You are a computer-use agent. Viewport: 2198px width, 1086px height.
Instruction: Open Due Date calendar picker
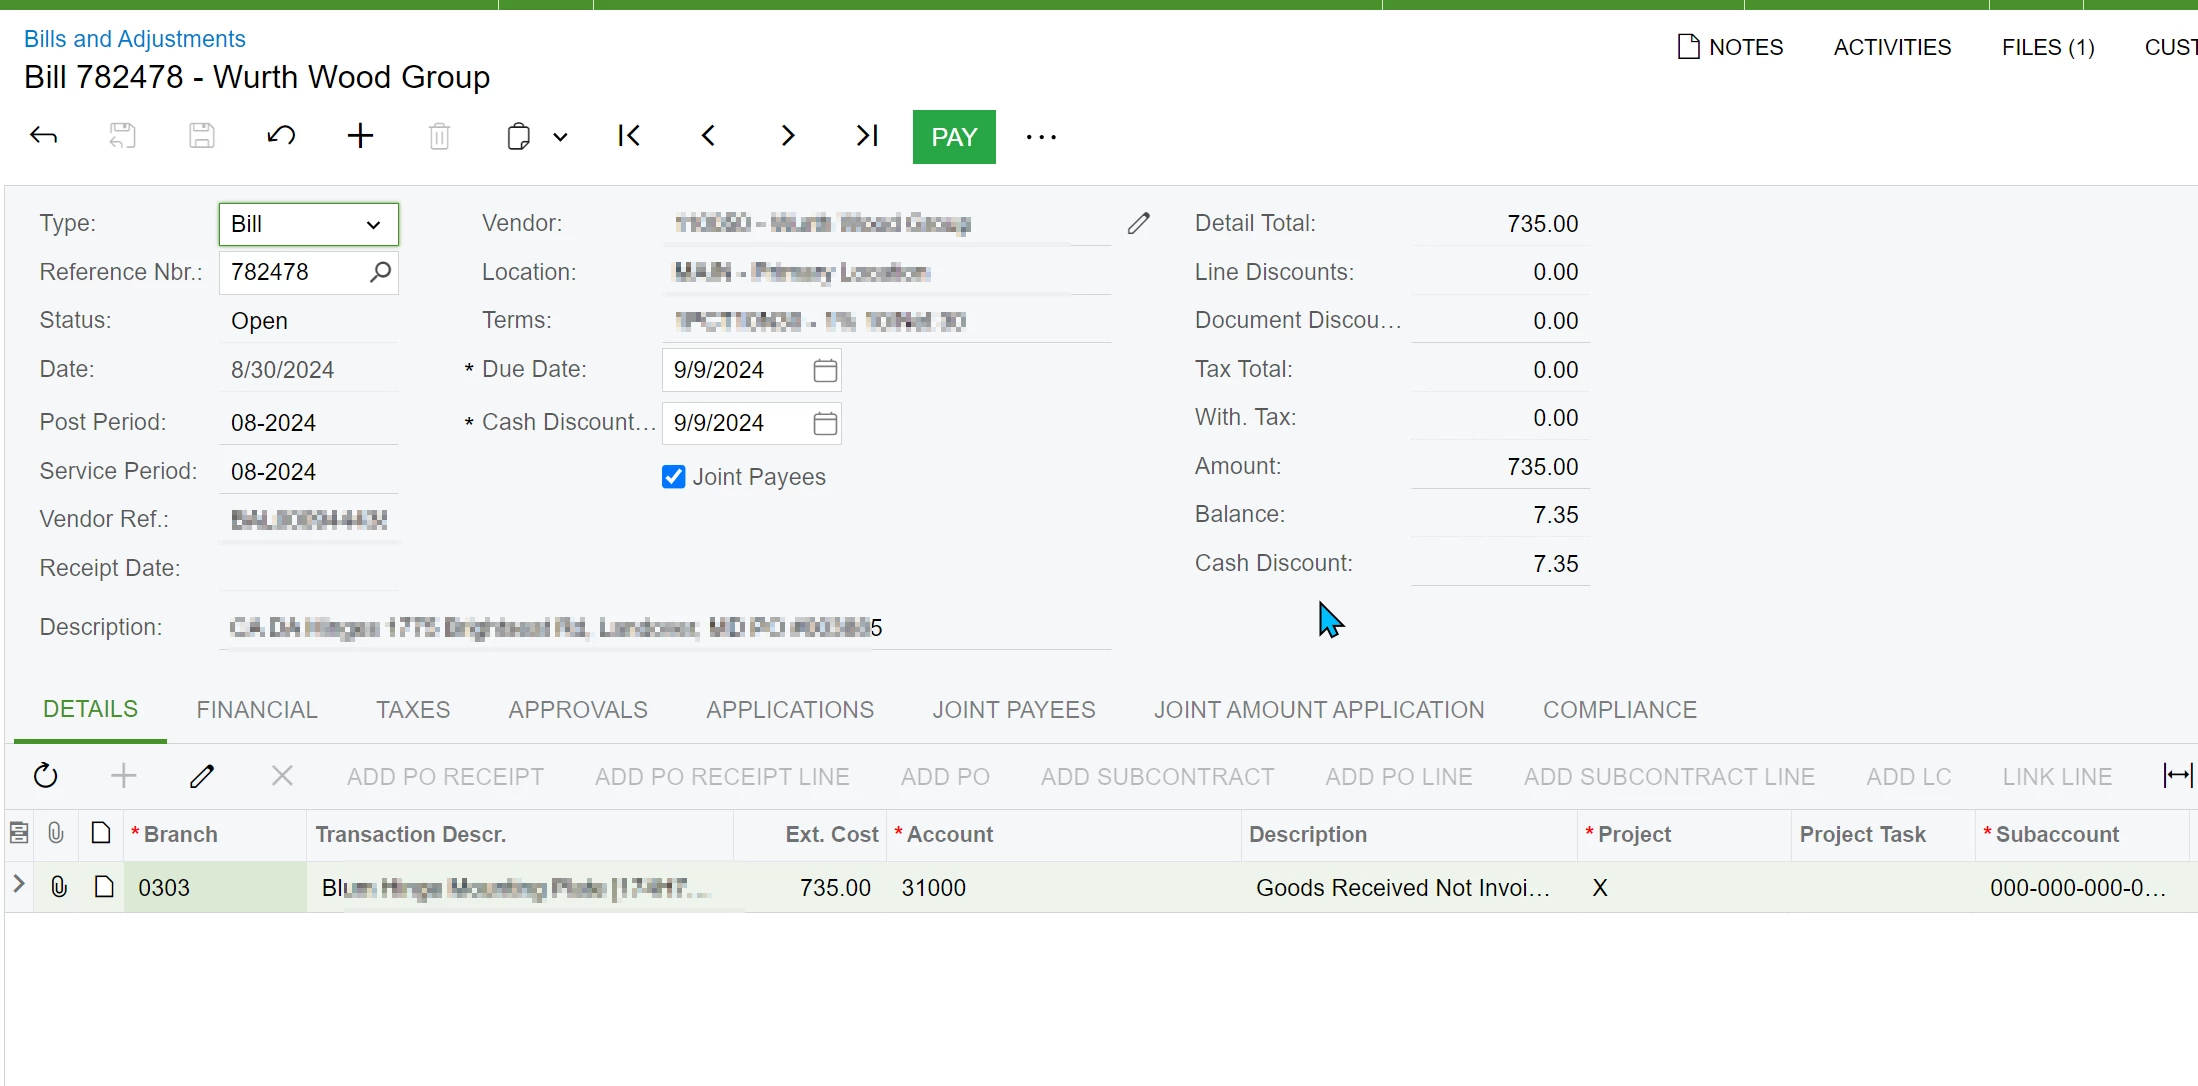(825, 370)
